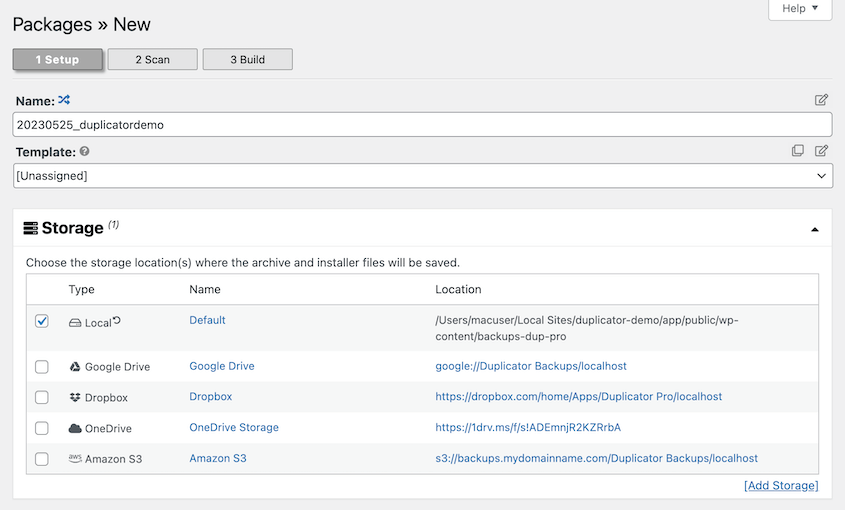Go to the 3 Build step
Image resolution: width=845 pixels, height=510 pixels.
[248, 59]
